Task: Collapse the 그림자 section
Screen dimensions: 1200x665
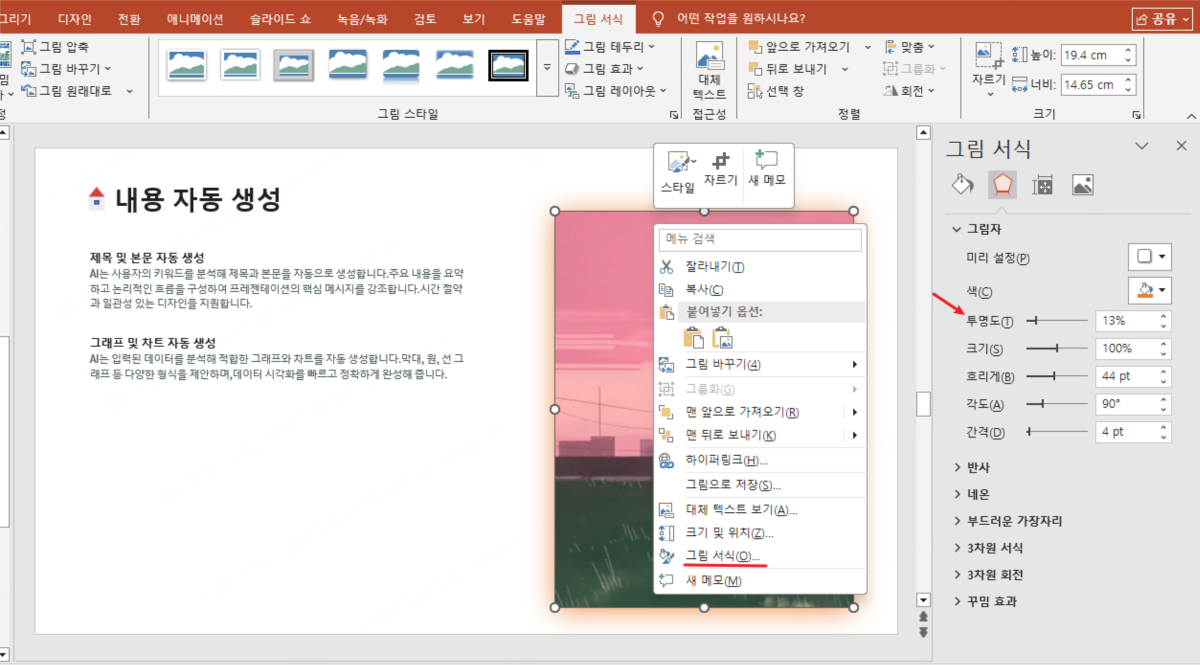Action: [958, 228]
